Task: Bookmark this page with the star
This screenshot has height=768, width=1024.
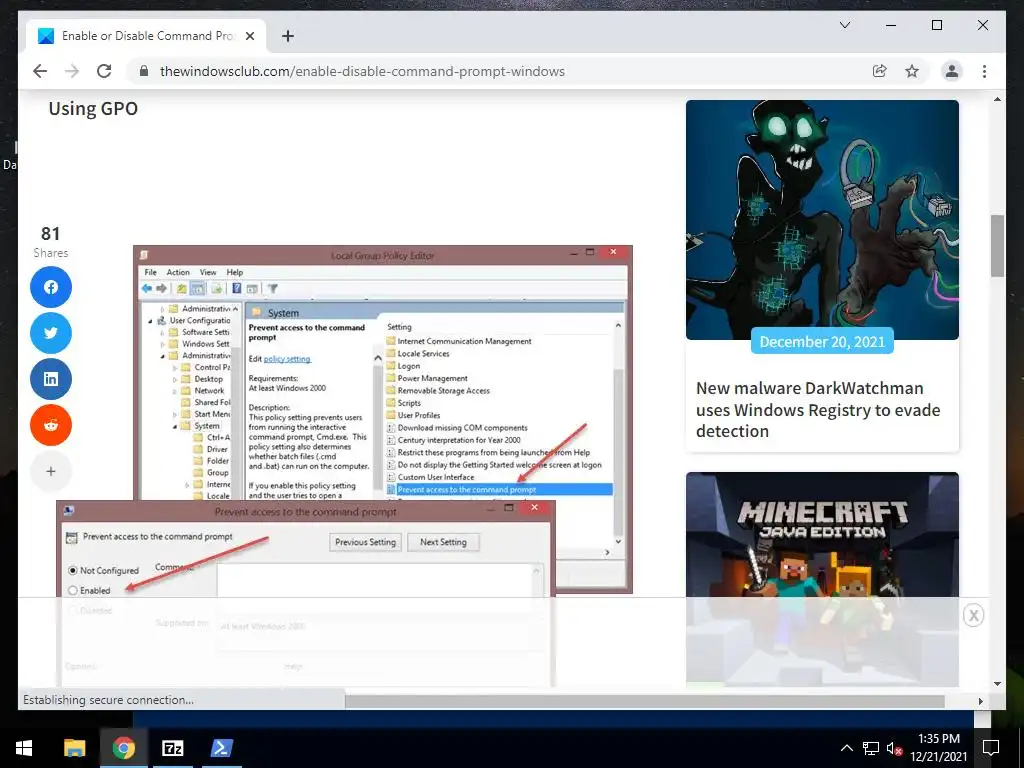Action: (x=912, y=71)
